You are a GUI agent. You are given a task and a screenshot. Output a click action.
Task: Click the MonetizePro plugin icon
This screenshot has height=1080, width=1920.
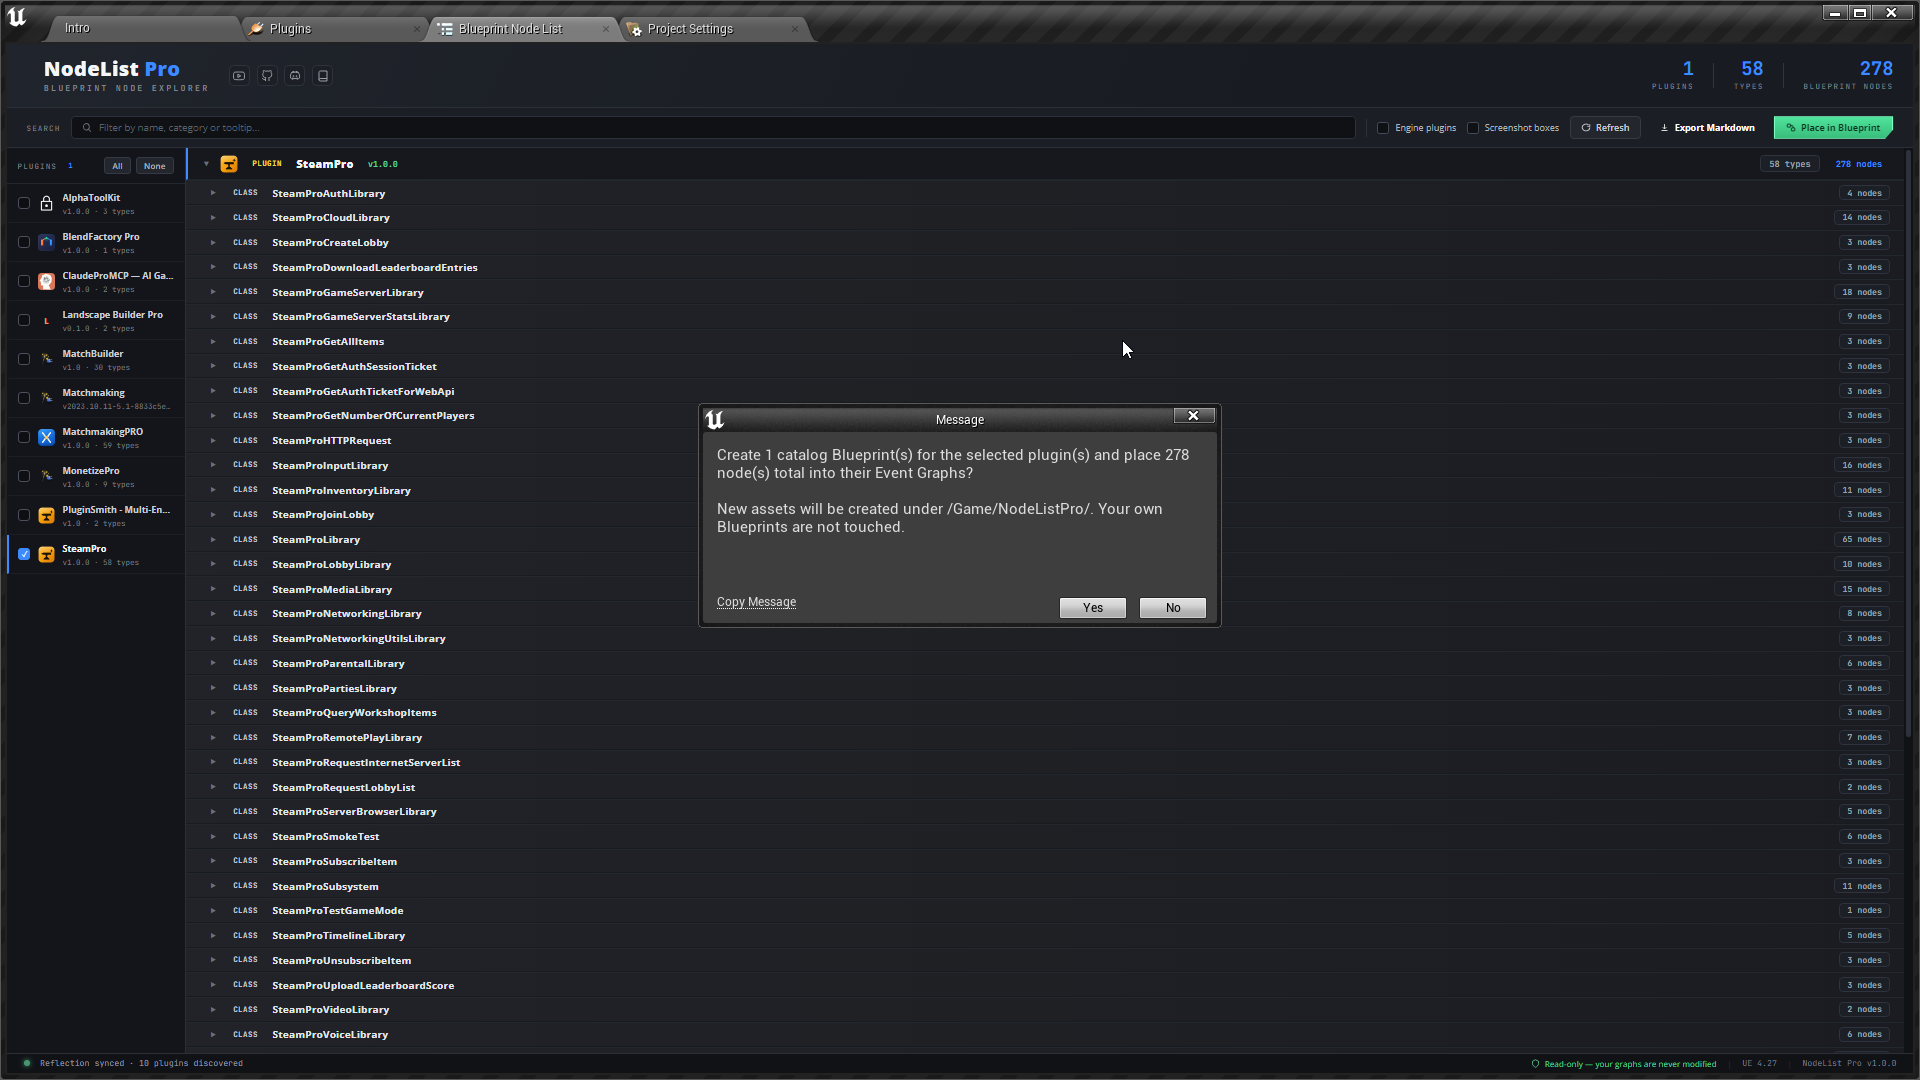coord(46,476)
